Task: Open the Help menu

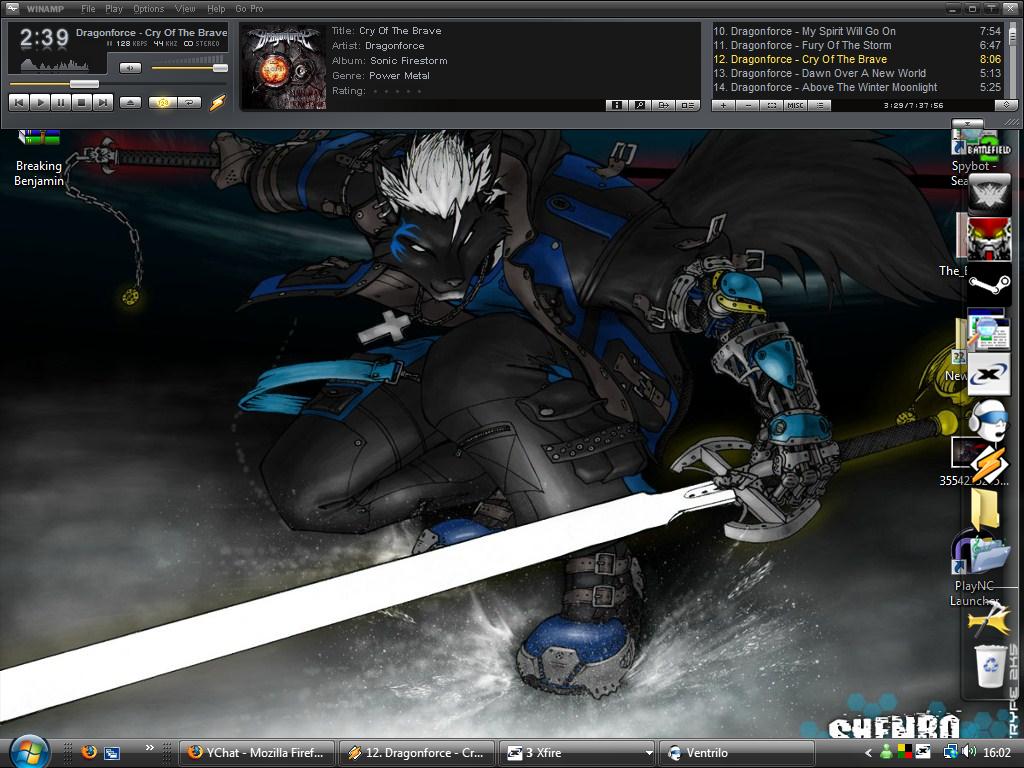Action: coord(216,8)
